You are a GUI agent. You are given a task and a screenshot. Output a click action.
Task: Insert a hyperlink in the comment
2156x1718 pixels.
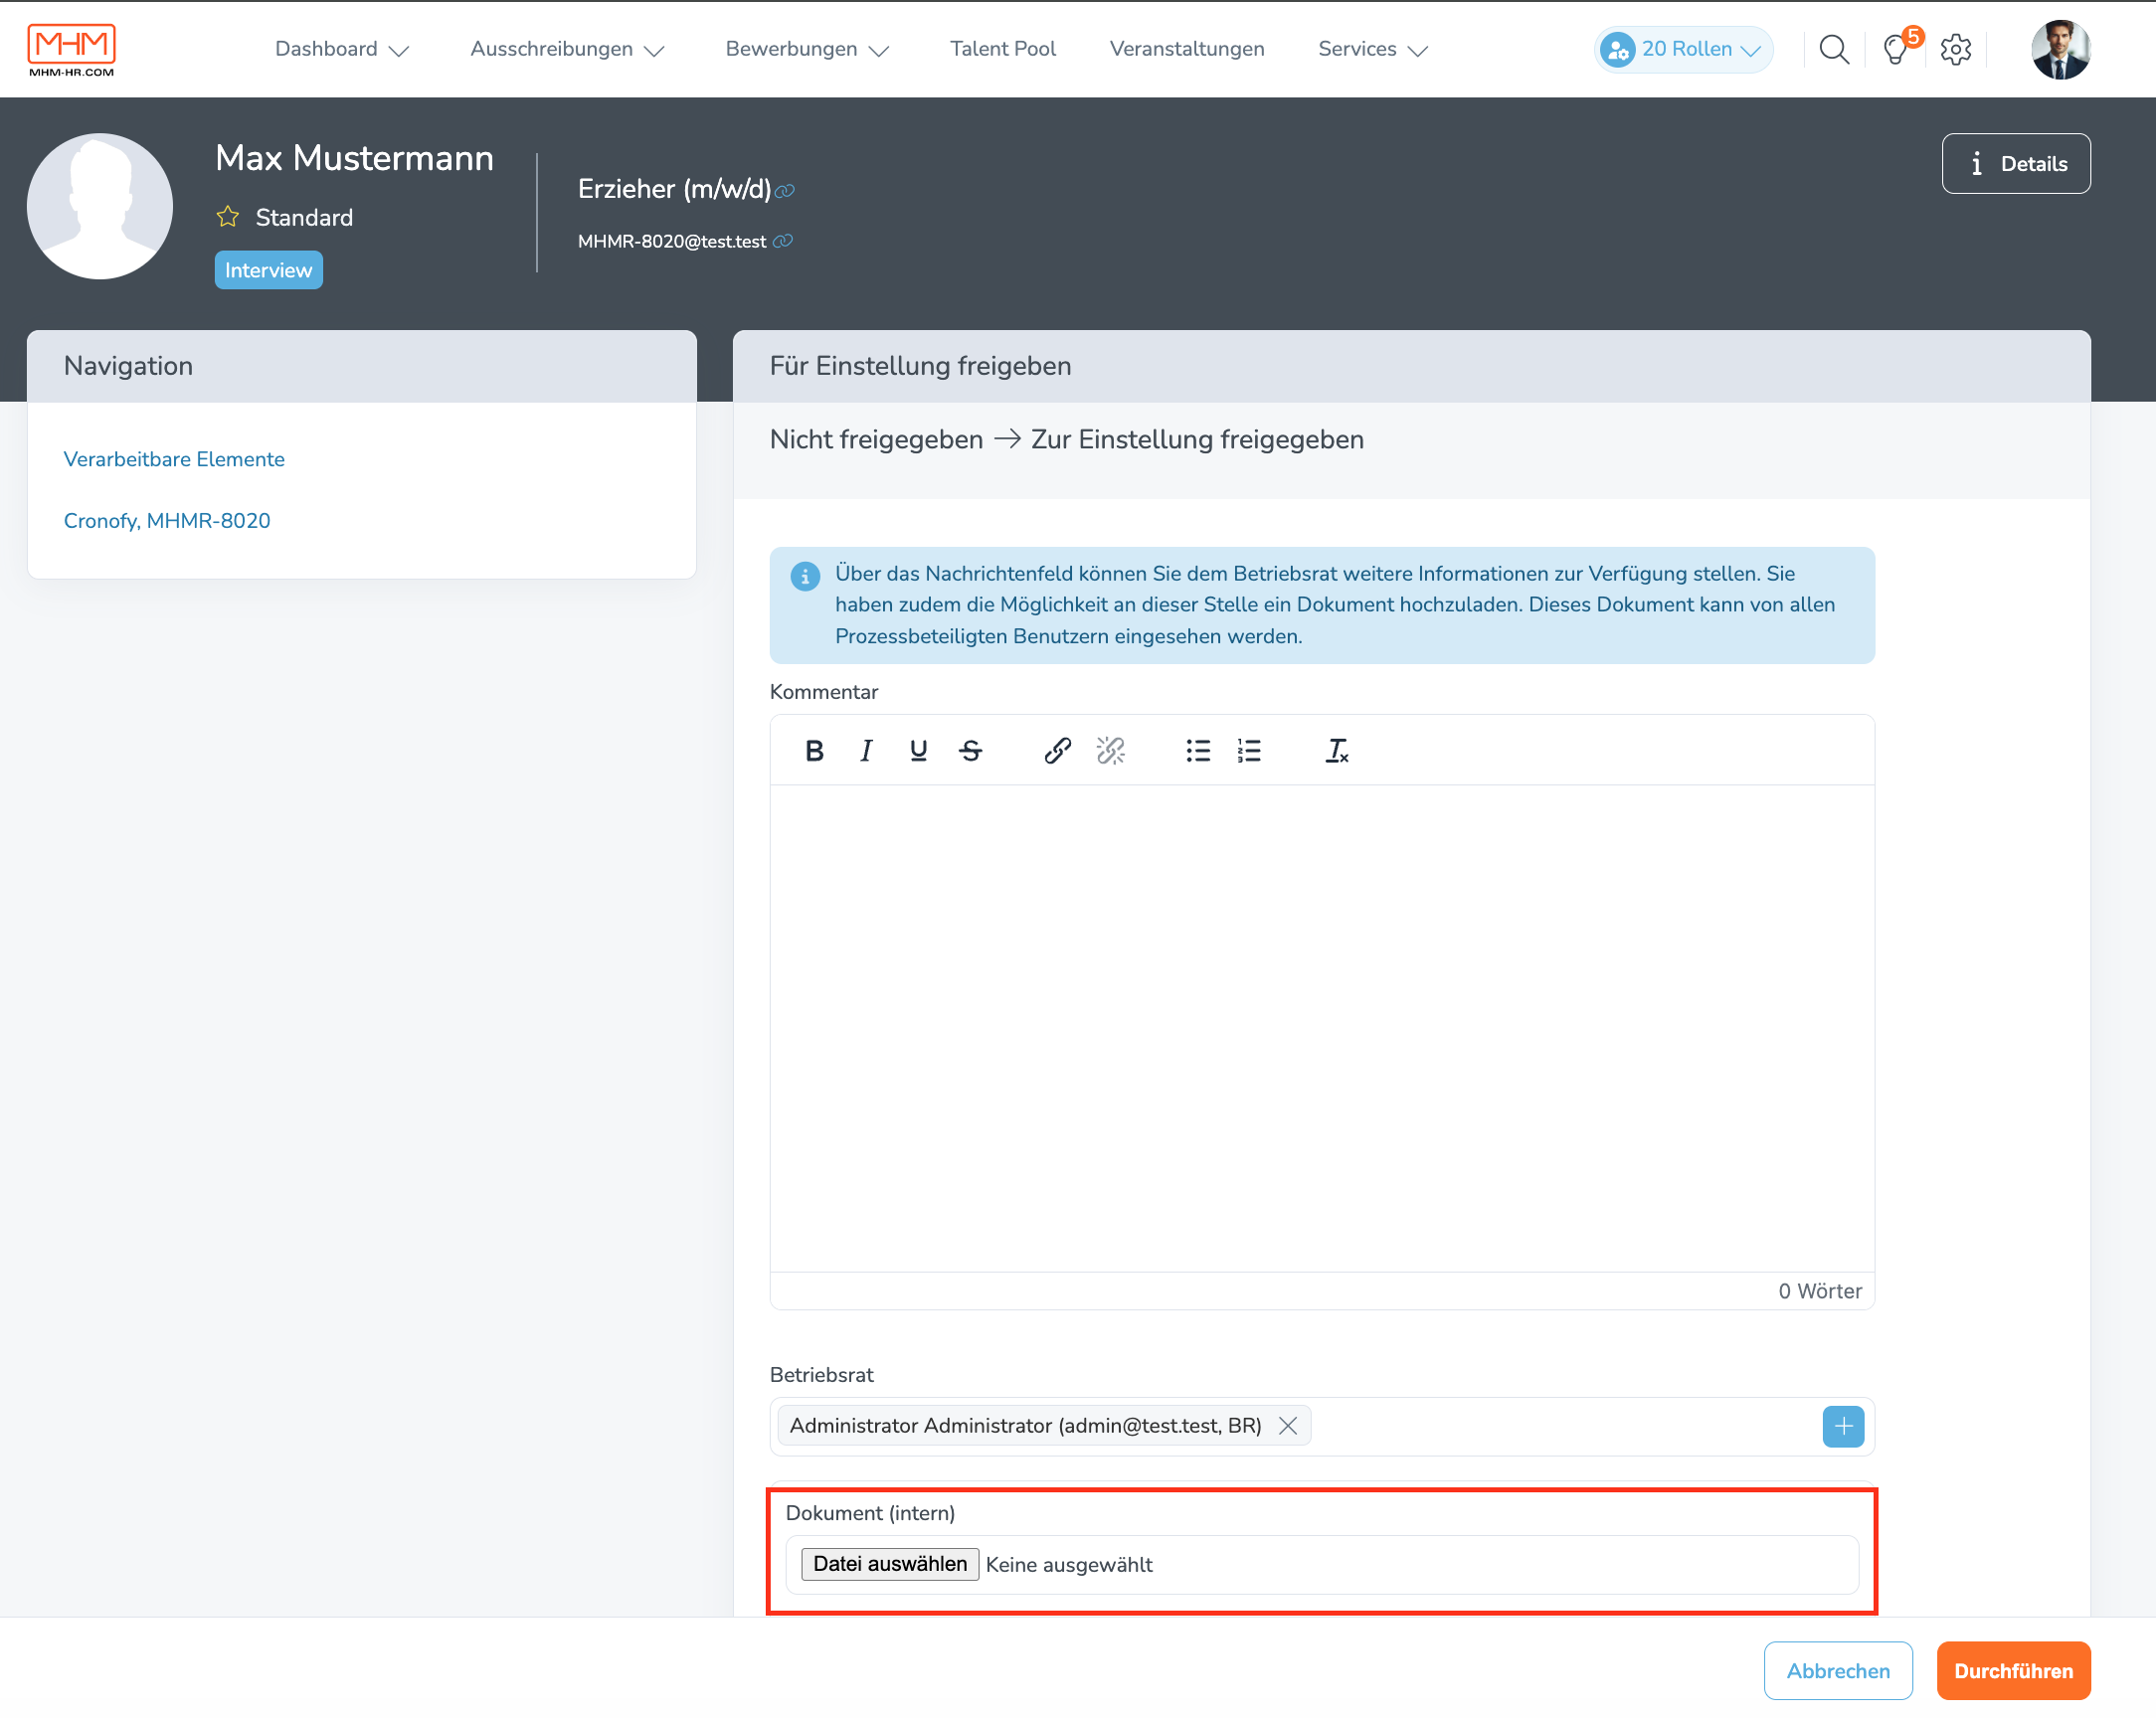1057,750
